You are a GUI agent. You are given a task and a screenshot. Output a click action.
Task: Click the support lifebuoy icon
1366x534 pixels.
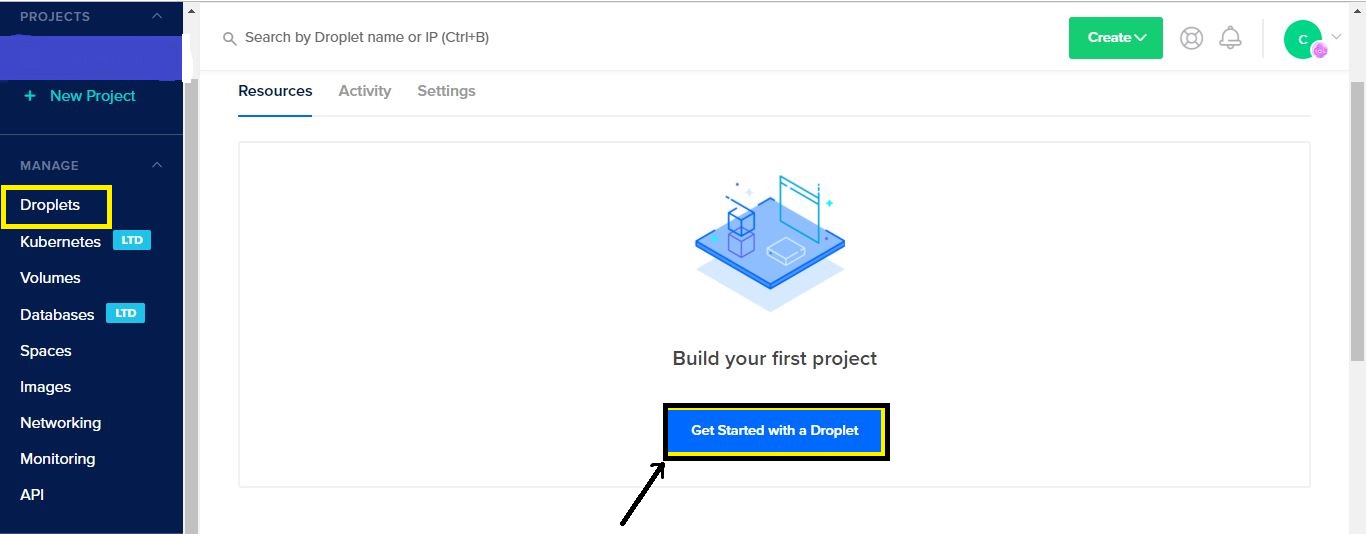point(1191,38)
